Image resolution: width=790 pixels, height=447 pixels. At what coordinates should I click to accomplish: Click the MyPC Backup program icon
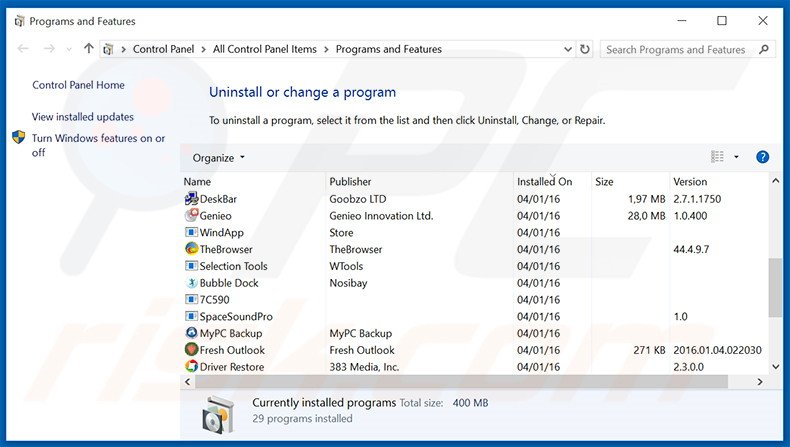point(191,333)
